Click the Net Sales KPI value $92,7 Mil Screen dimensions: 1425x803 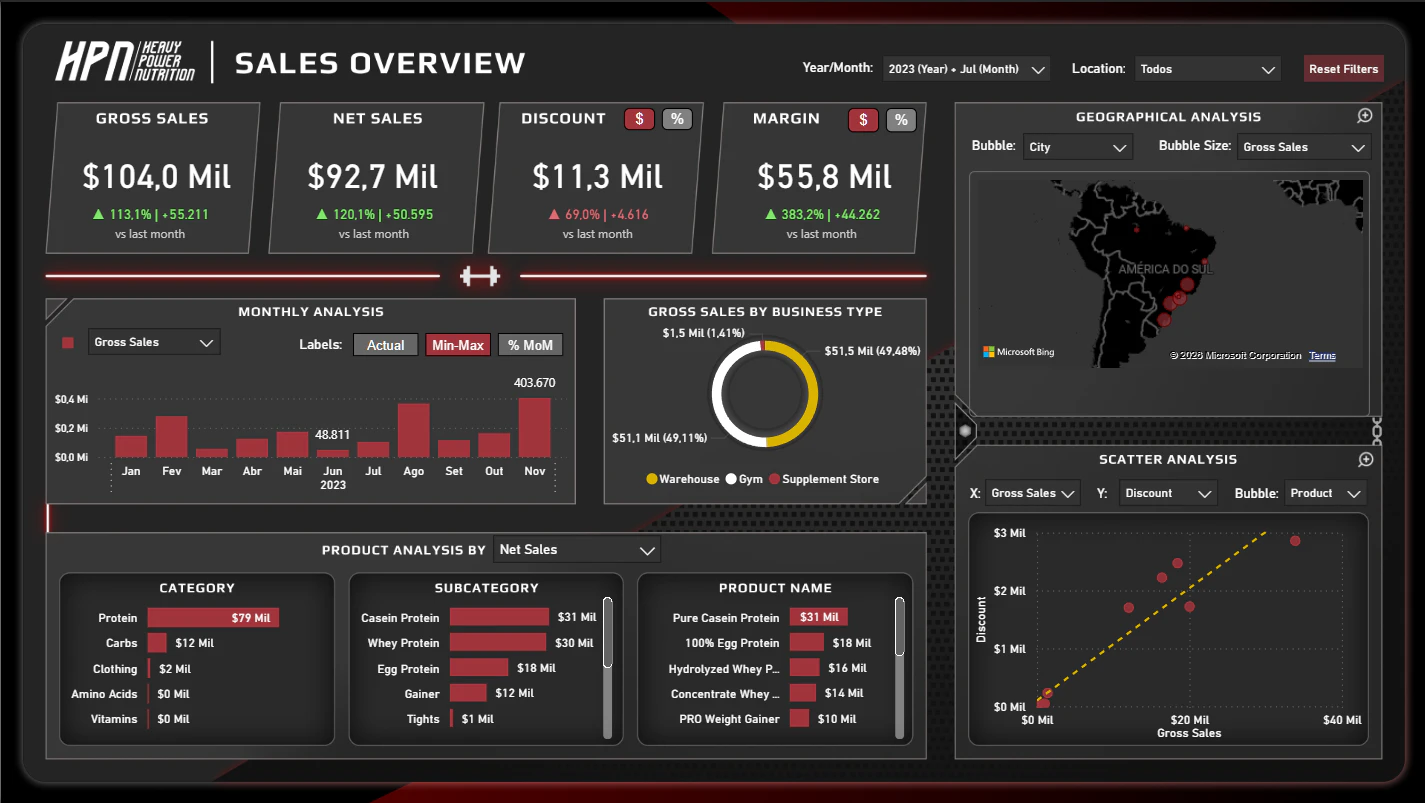click(x=373, y=177)
